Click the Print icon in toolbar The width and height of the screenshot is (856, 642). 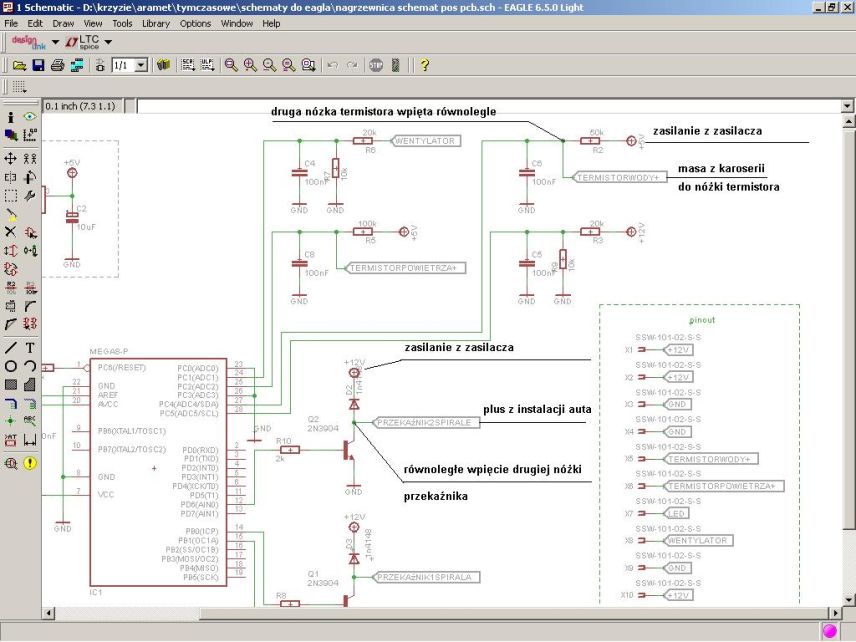click(58, 65)
